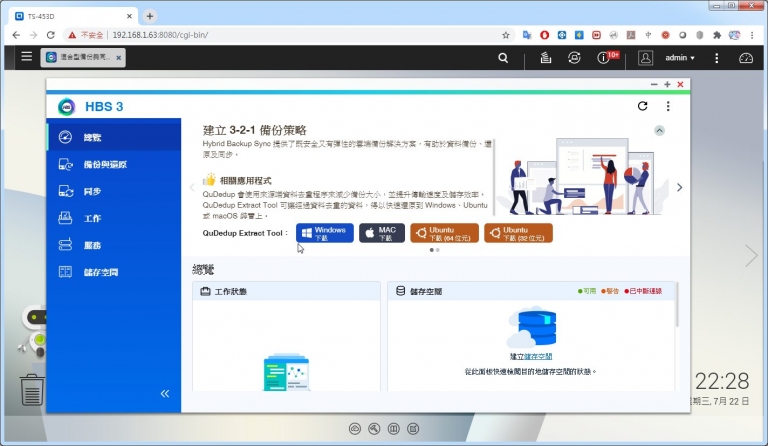Open QTS search magnifier icon

[x=503, y=58]
